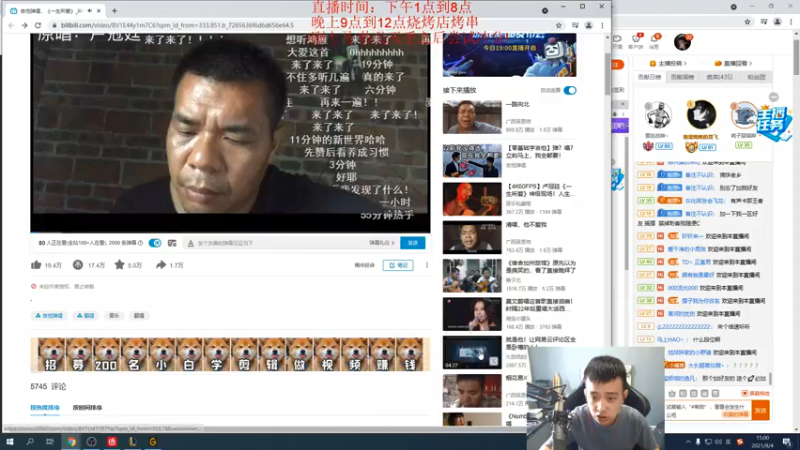The height and width of the screenshot is (450, 800).
Task: Open the messages icon in live window
Action: [655, 40]
